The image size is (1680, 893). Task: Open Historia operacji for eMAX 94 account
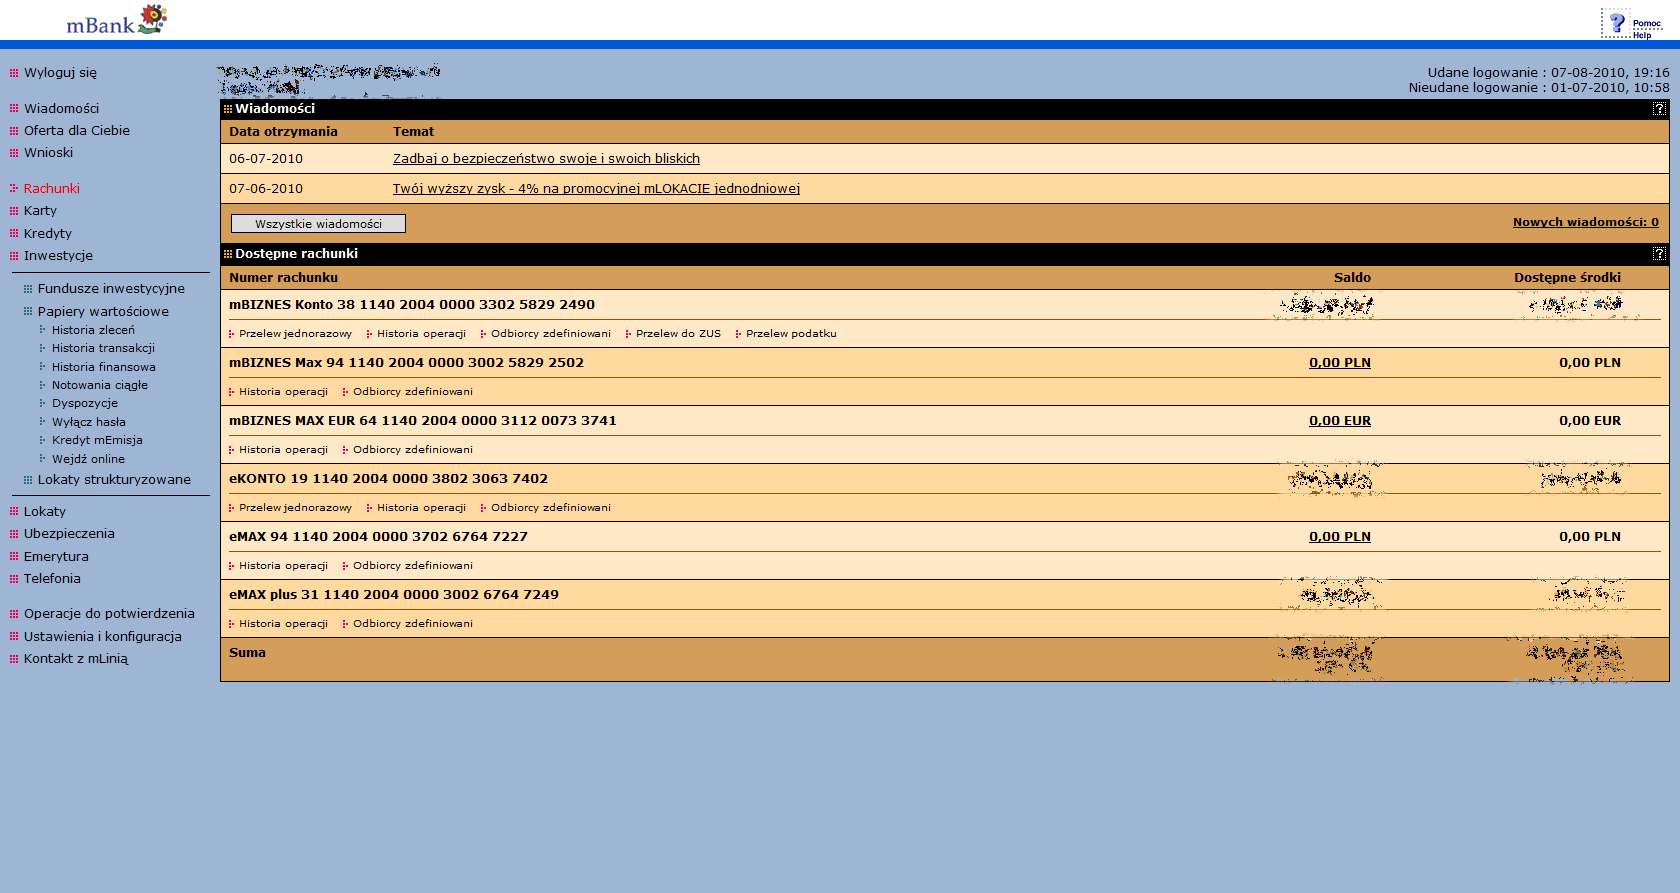coord(283,566)
